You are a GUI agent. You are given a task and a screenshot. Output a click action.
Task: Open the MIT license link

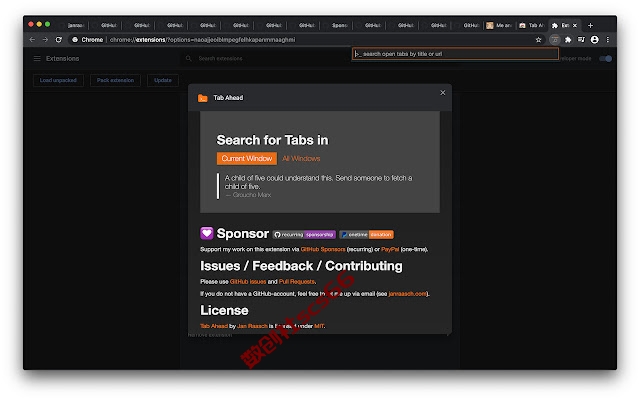319,326
